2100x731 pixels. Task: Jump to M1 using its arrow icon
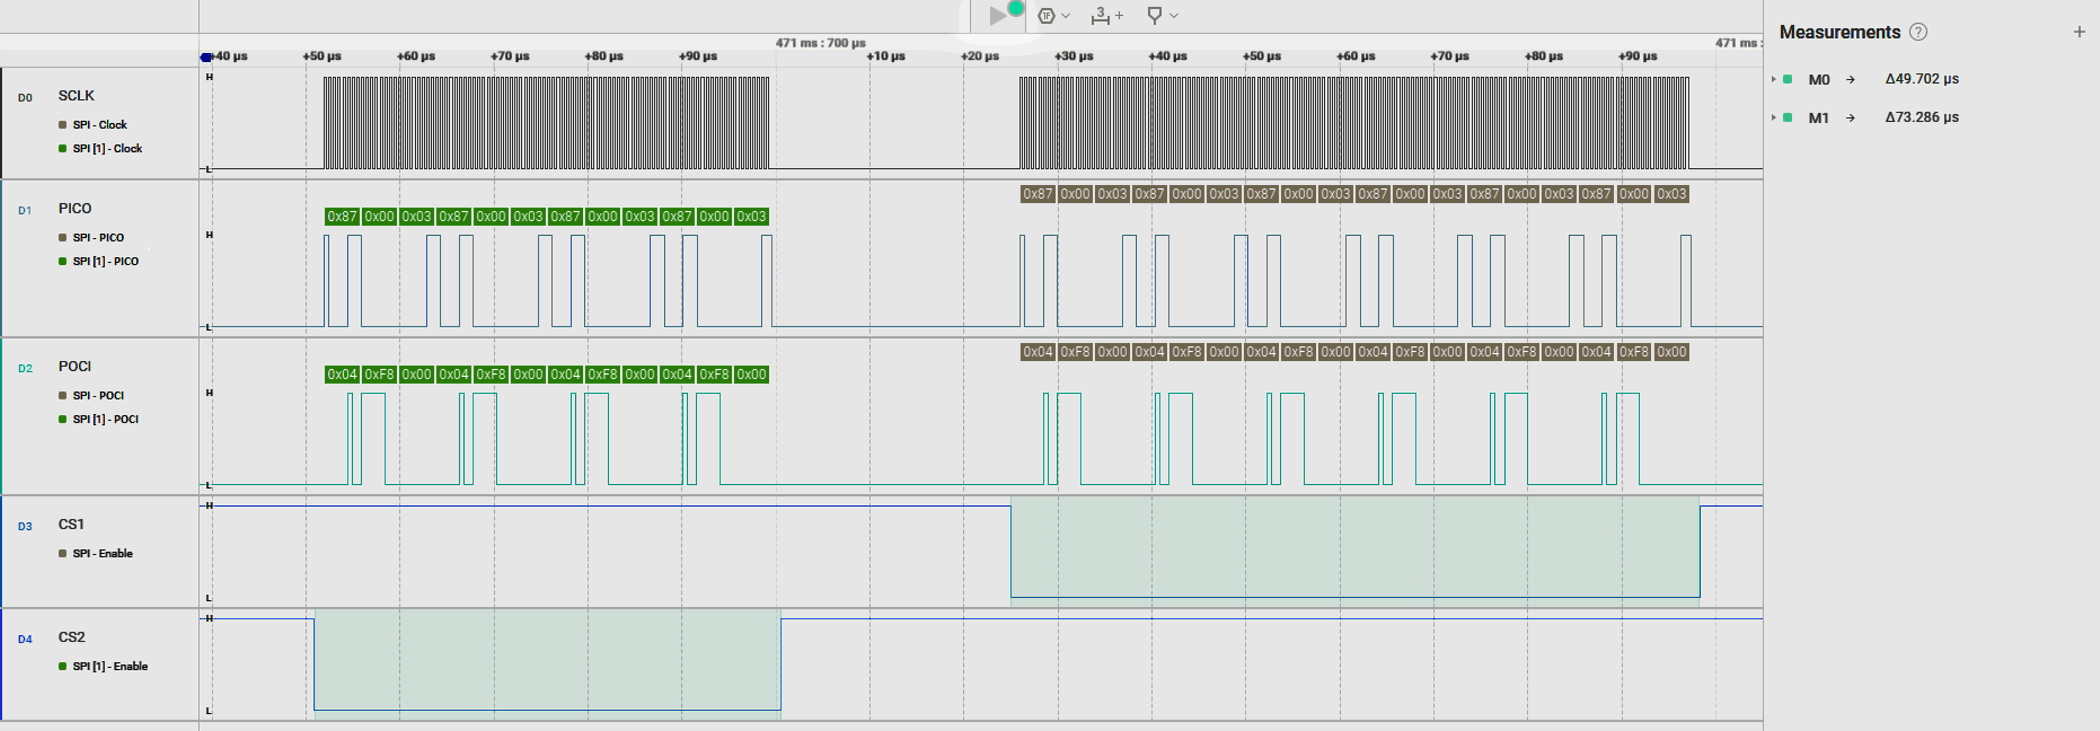tap(1850, 118)
